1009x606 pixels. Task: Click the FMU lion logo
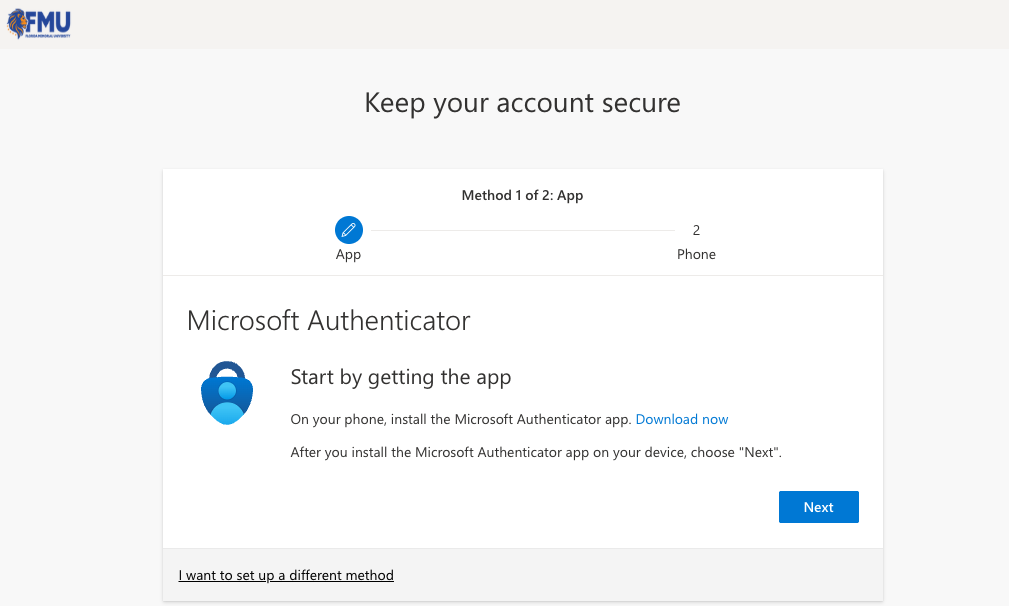pos(39,24)
